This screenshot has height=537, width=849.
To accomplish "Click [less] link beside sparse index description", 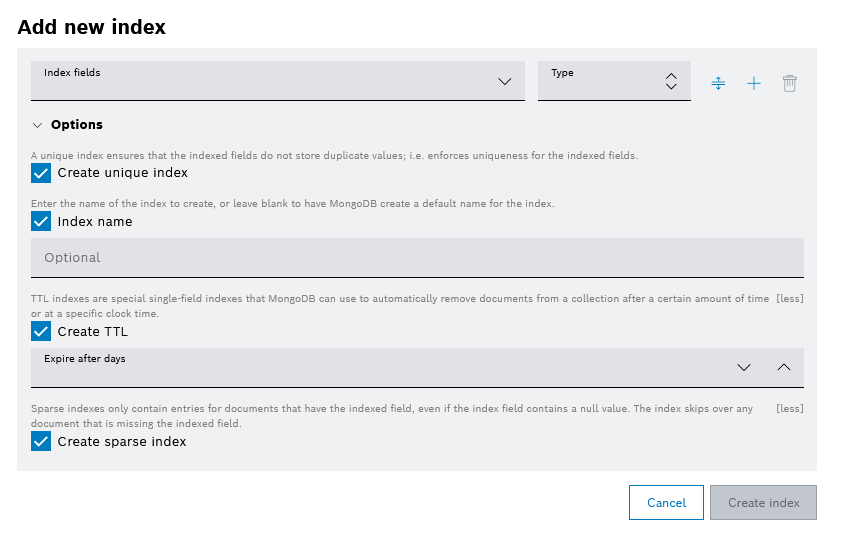I will (790, 408).
